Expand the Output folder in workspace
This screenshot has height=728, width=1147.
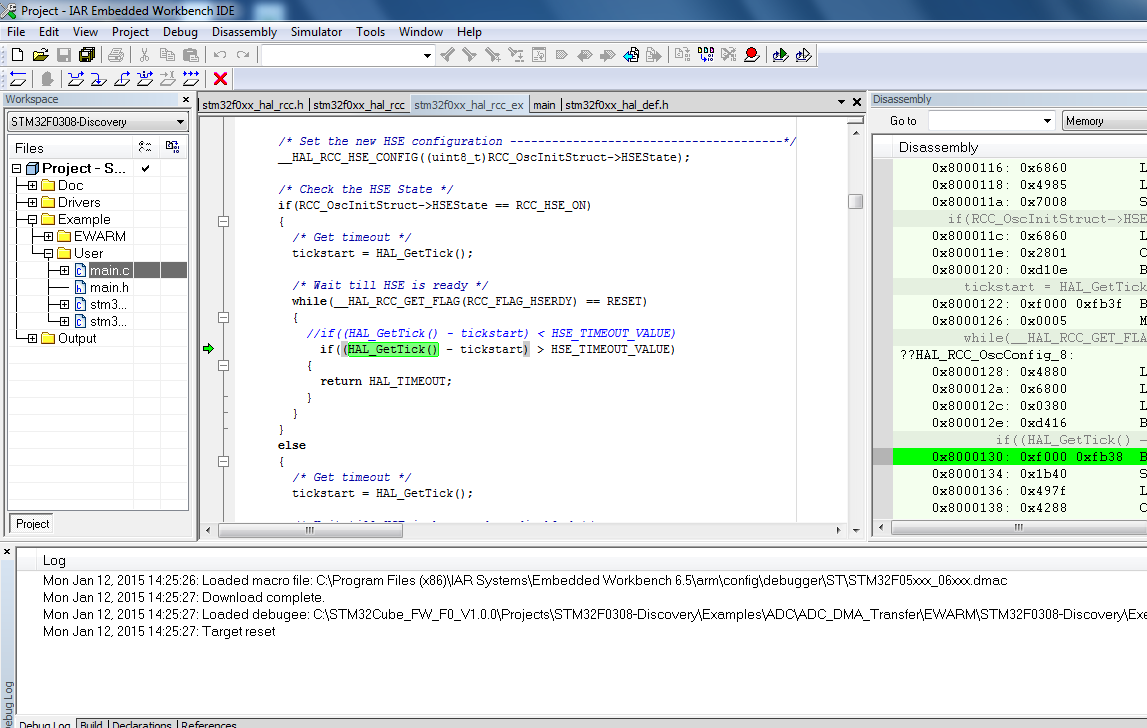(32, 339)
